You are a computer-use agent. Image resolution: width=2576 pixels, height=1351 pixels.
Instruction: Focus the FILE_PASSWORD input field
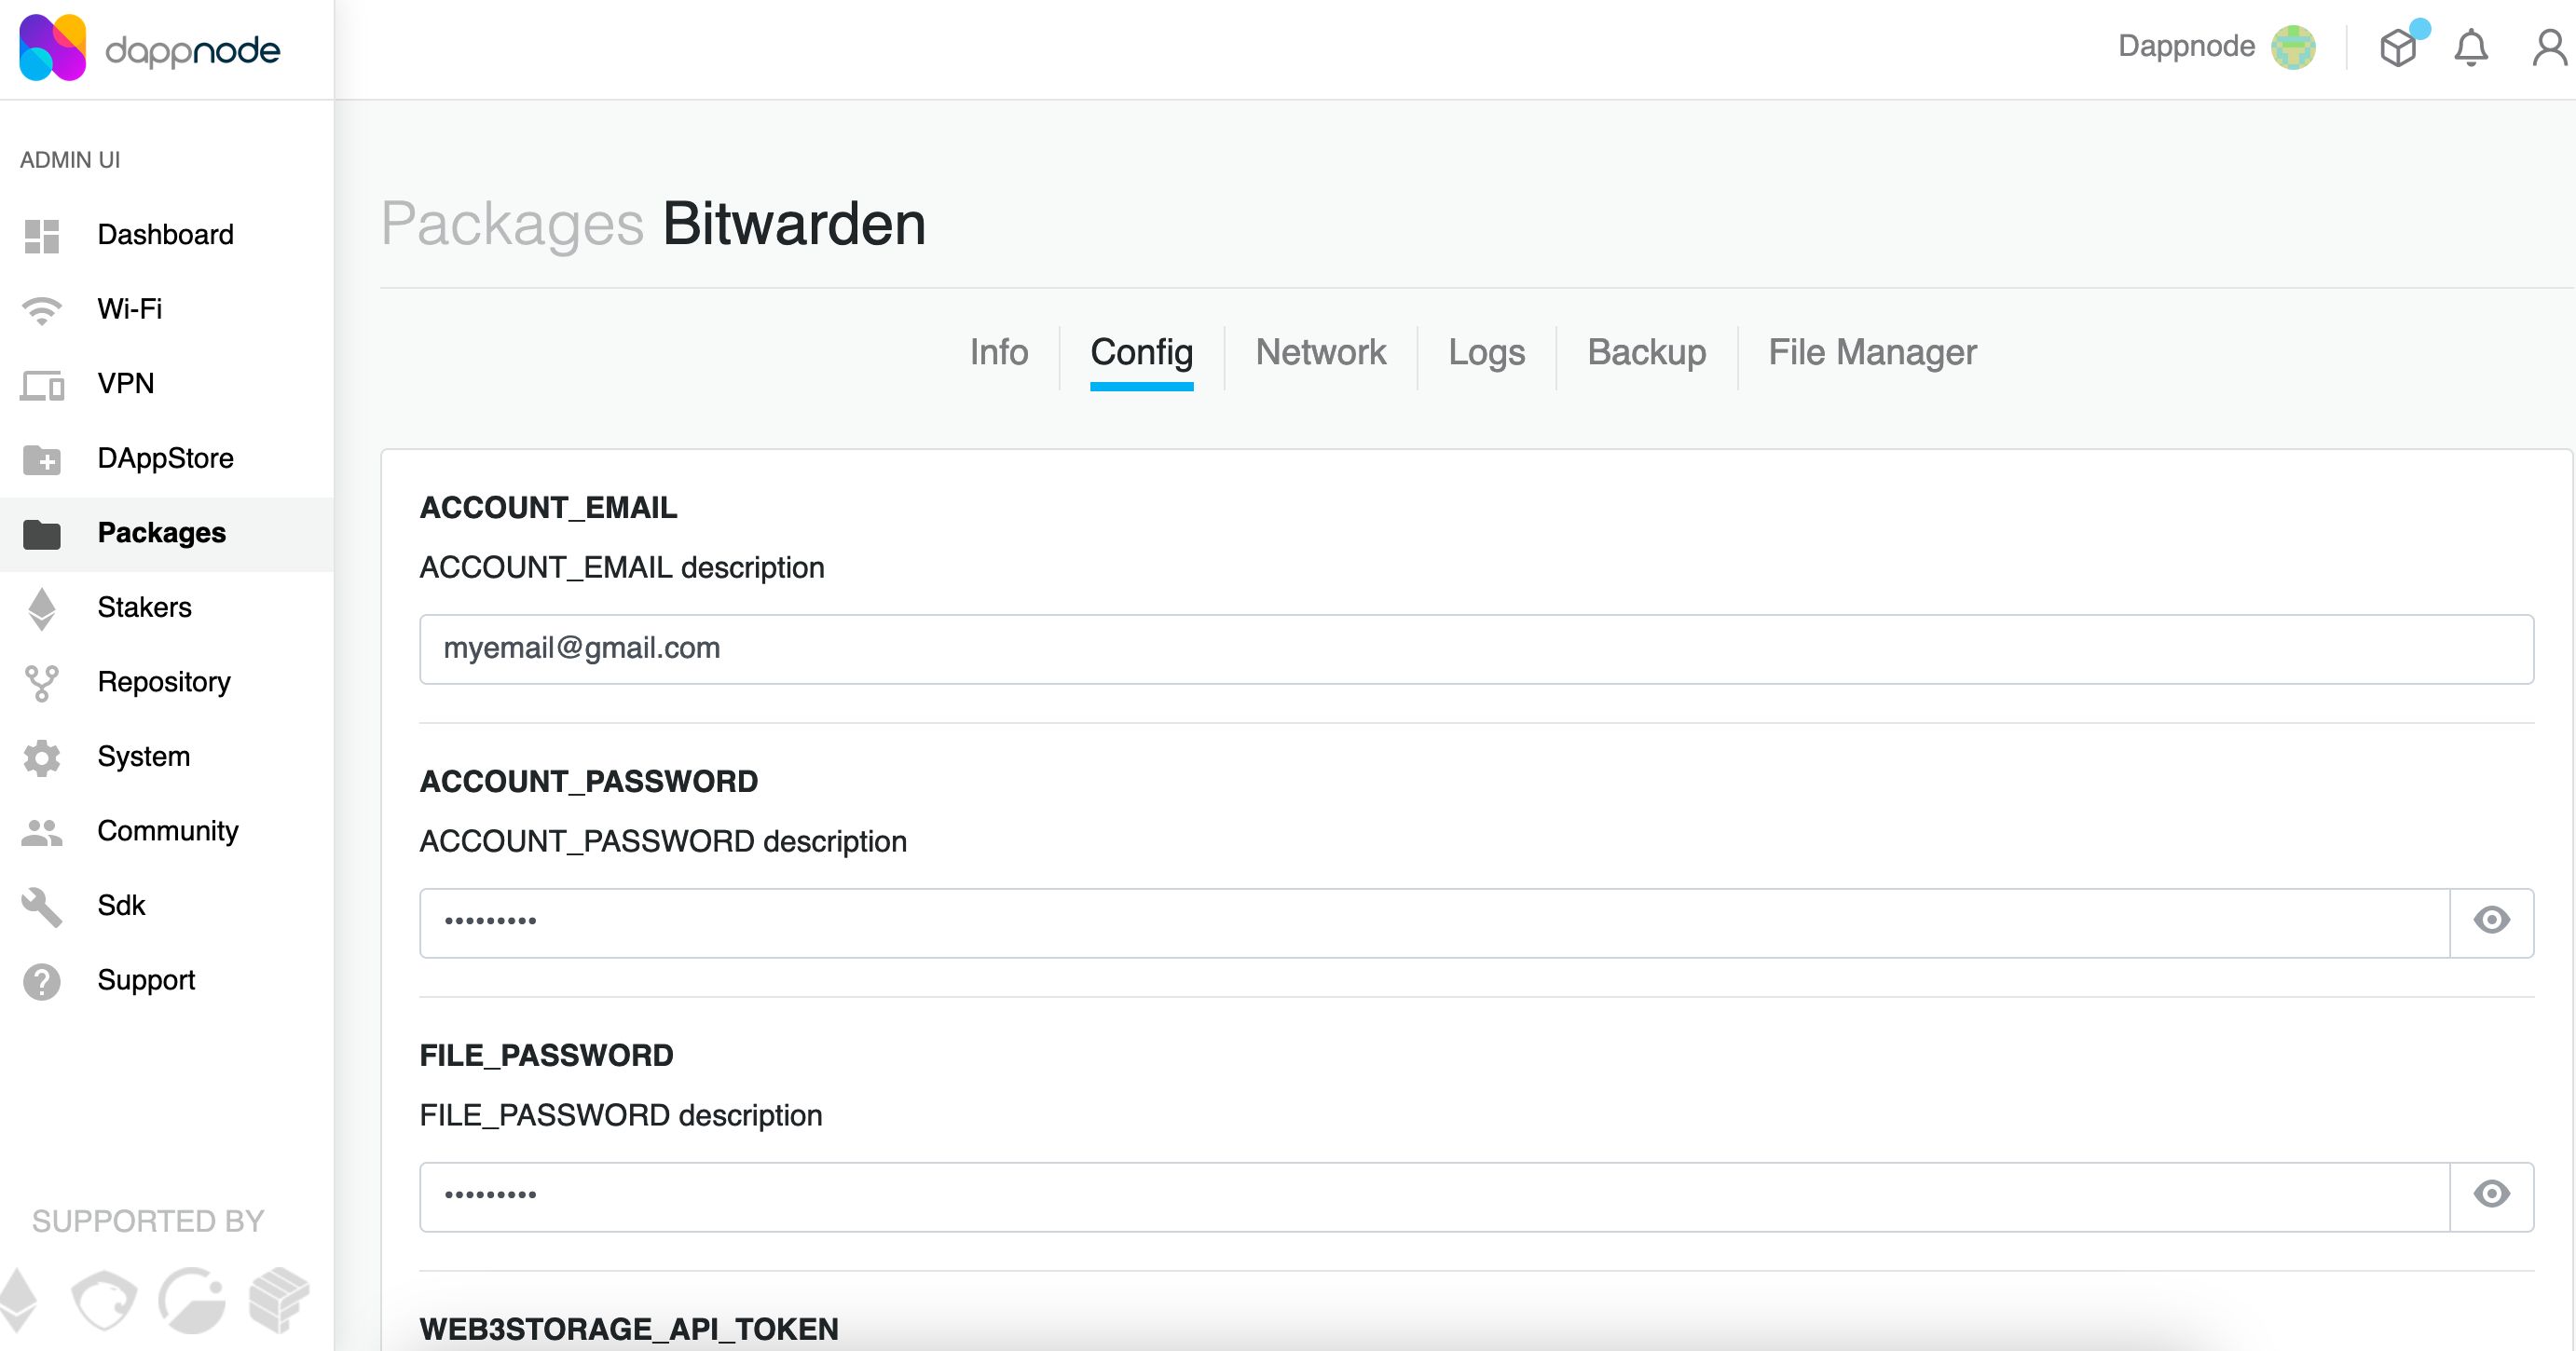coord(1434,1197)
